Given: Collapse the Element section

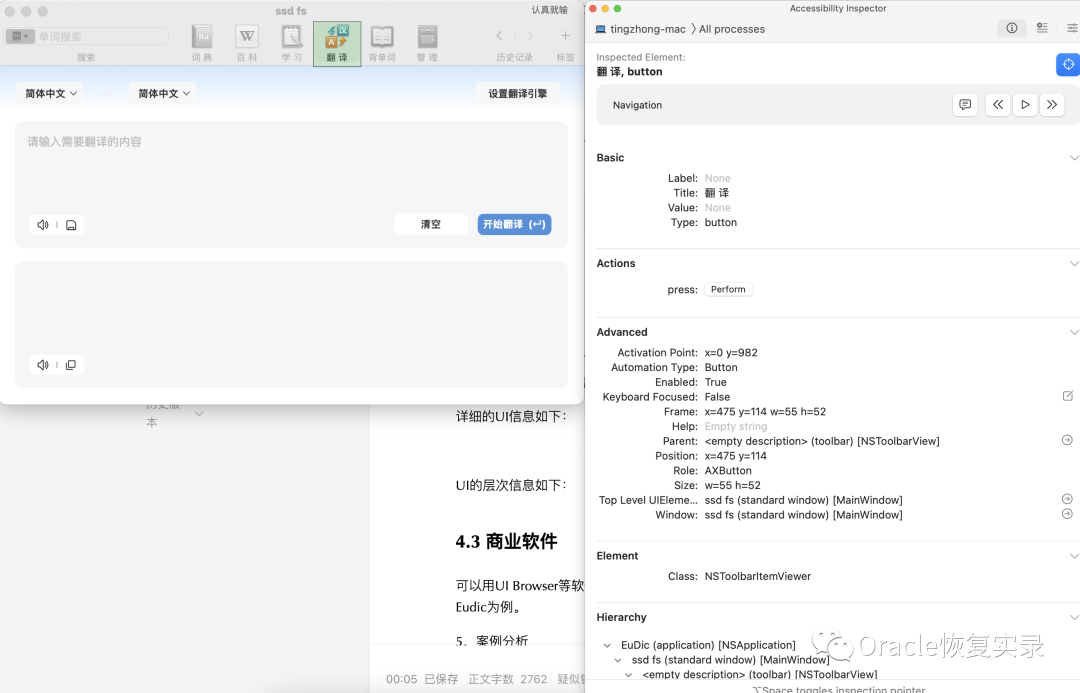Looking at the screenshot, I should click(x=1073, y=556).
